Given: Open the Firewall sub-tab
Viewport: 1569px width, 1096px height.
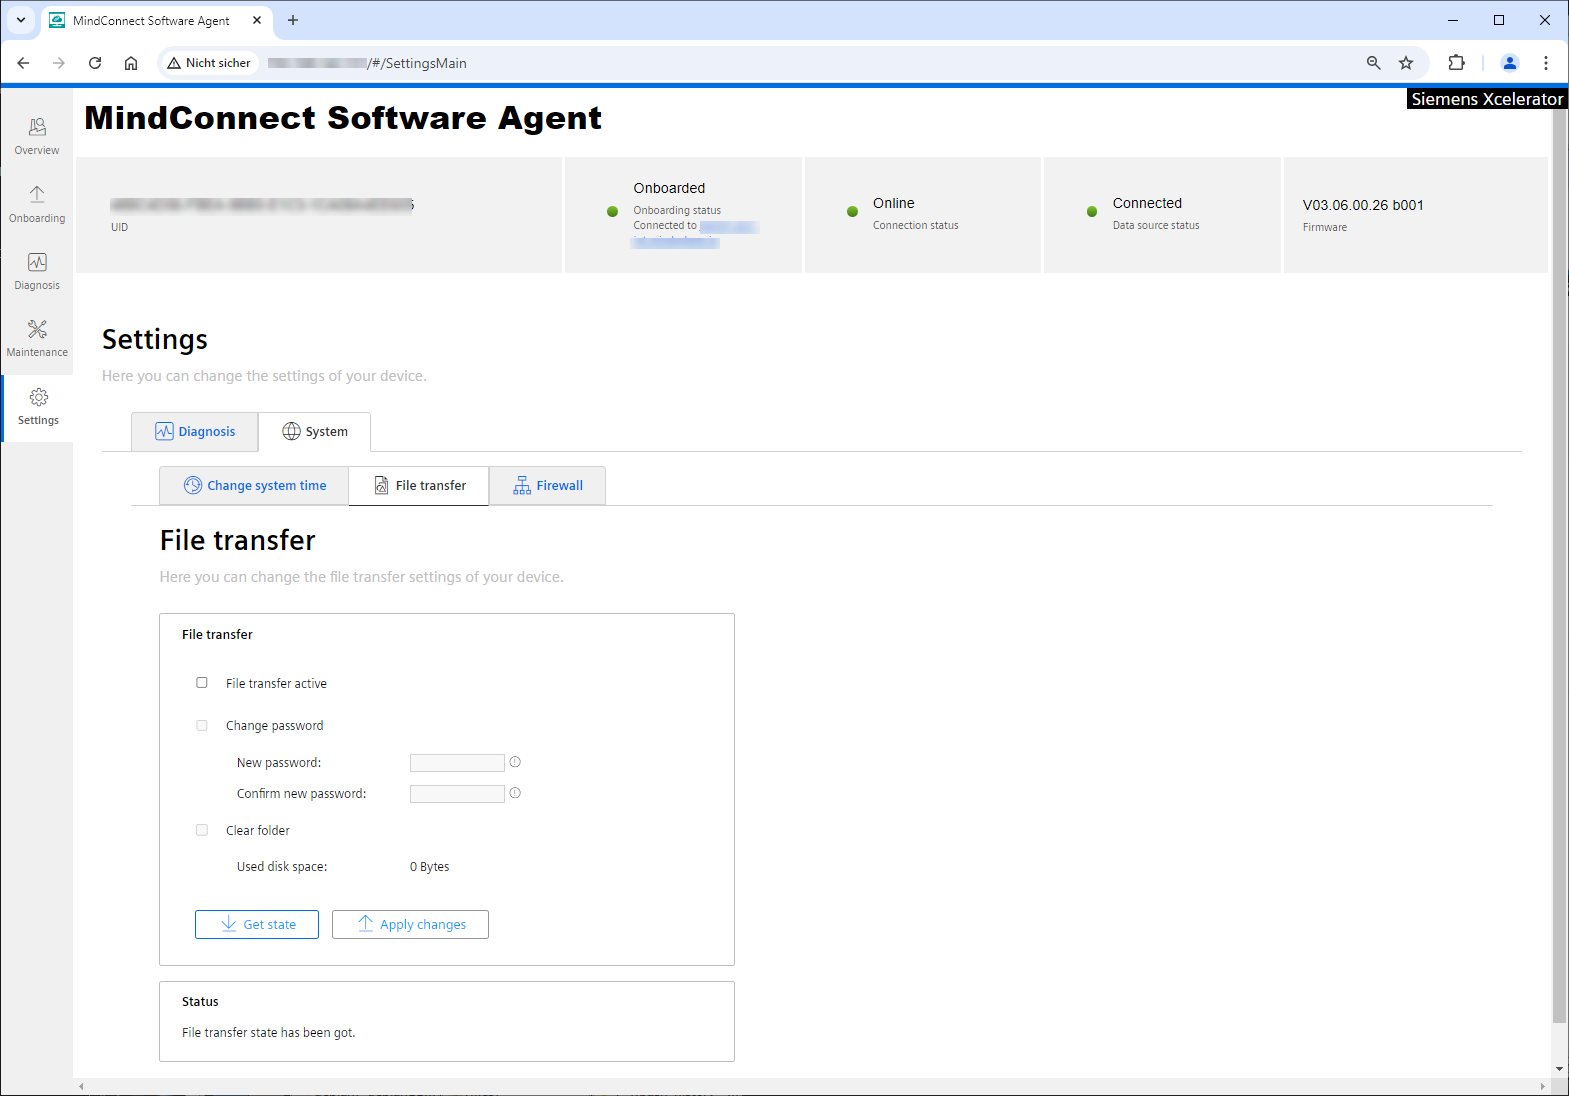Looking at the screenshot, I should pyautogui.click(x=547, y=486).
